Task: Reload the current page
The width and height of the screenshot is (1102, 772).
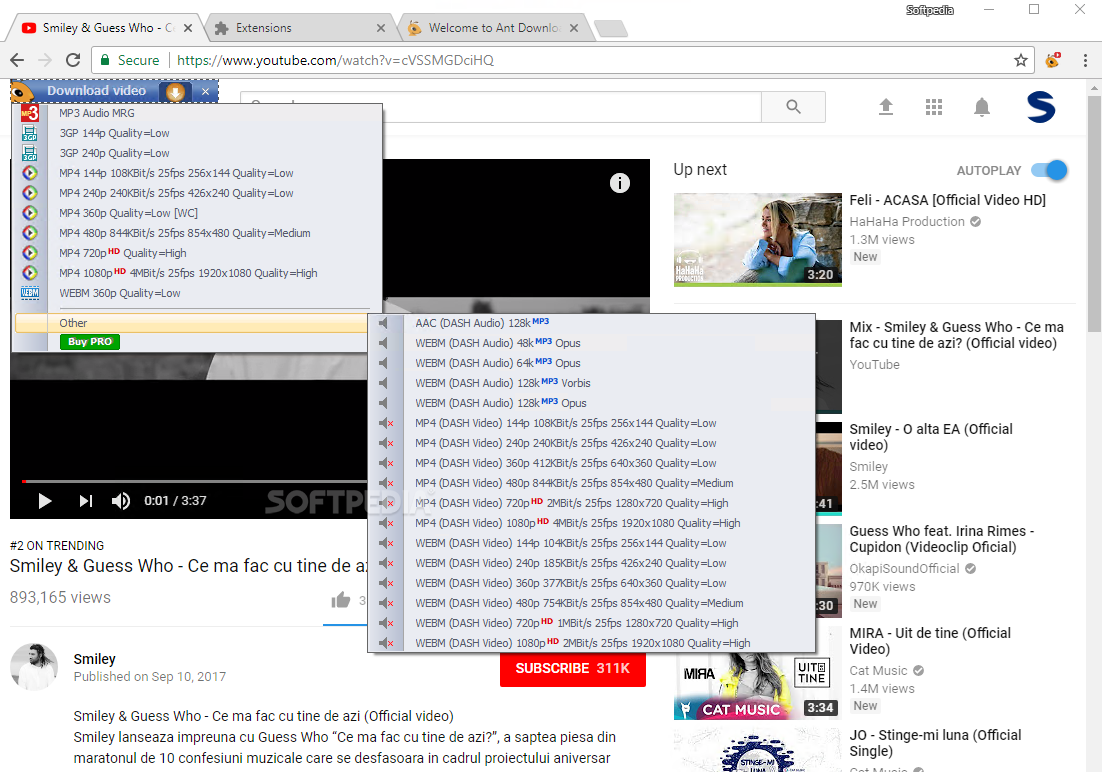Action: [x=72, y=60]
